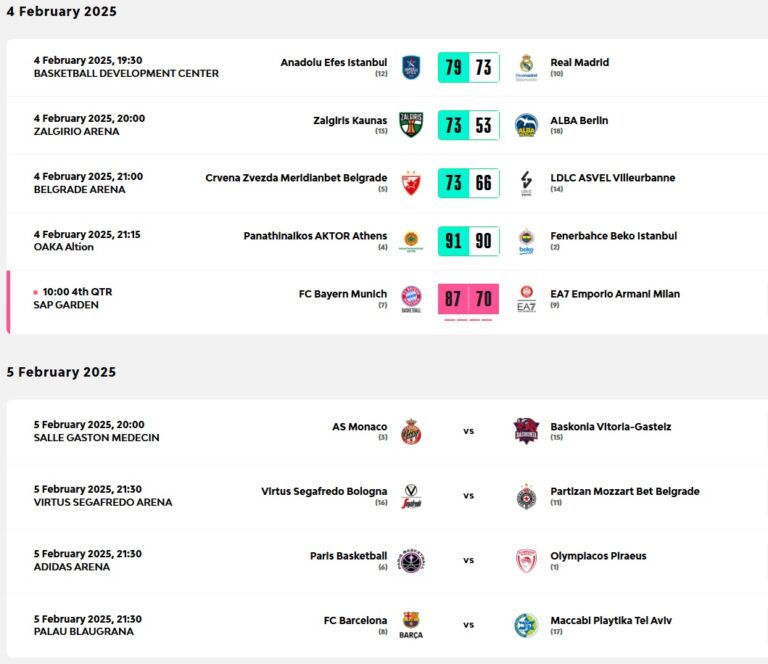This screenshot has height=664, width=768.
Task: Click the Anadolu Efes Istanbul club logo
Action: coord(411,67)
